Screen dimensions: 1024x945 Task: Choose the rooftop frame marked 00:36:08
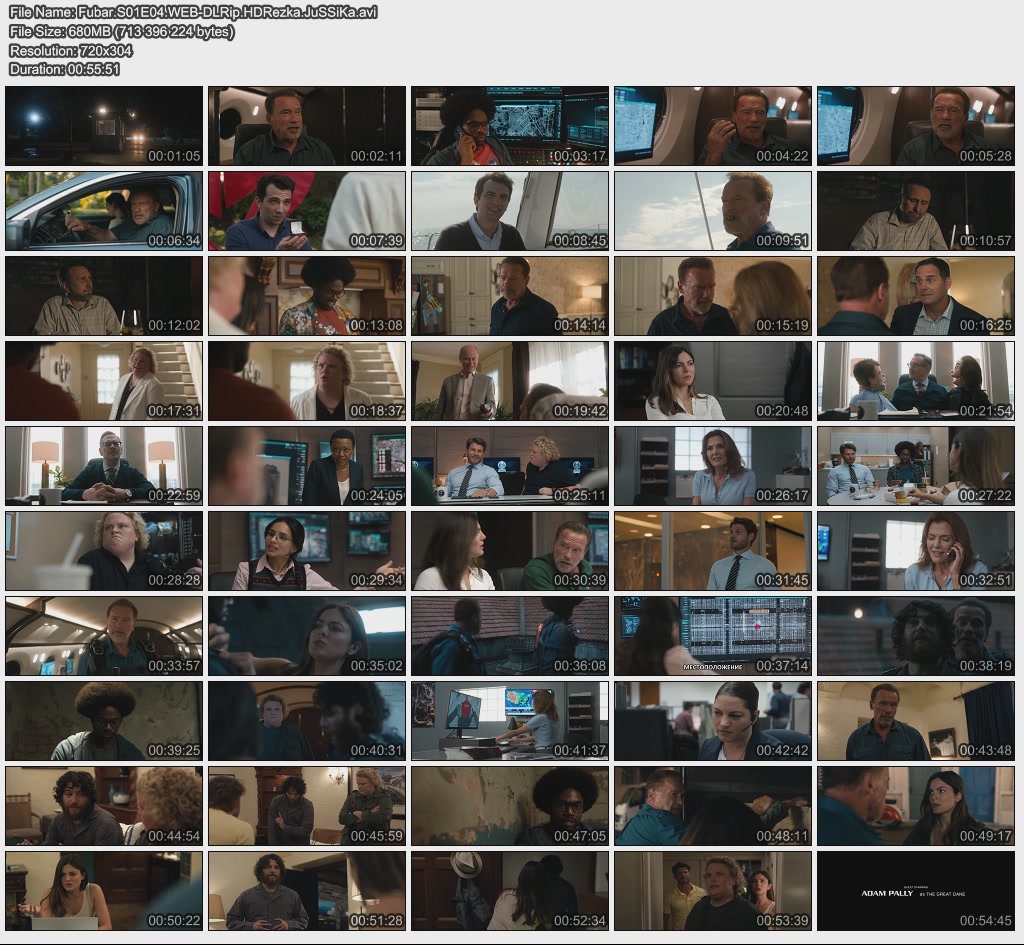pyautogui.click(x=510, y=636)
